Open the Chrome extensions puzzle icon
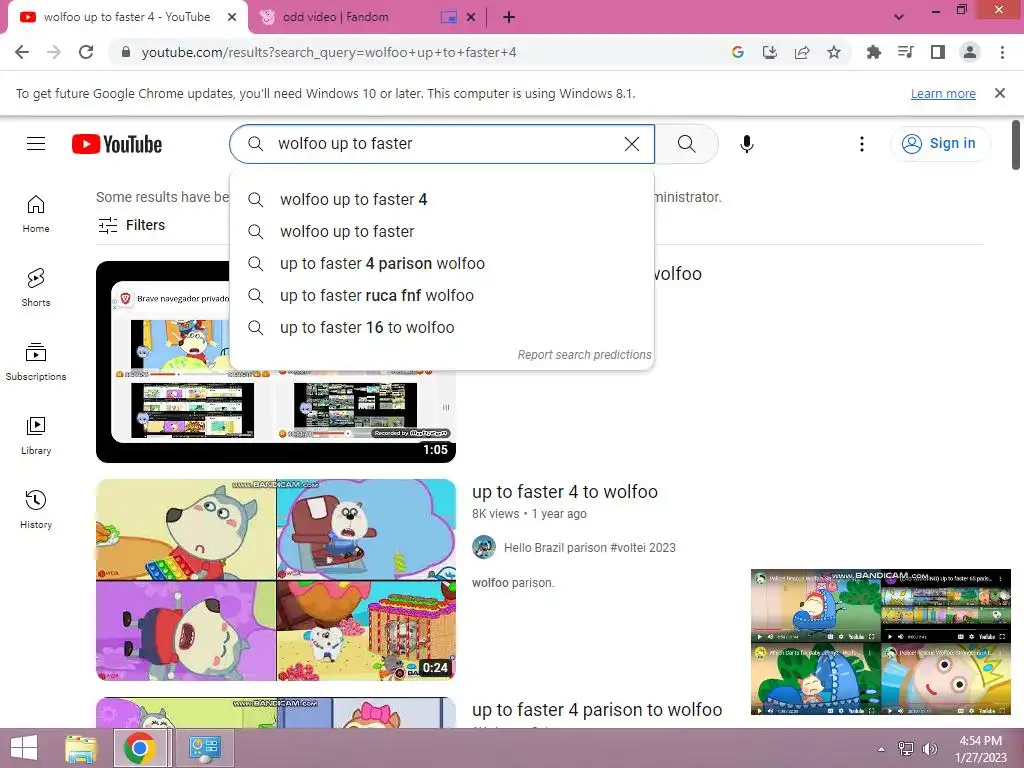 coord(874,52)
